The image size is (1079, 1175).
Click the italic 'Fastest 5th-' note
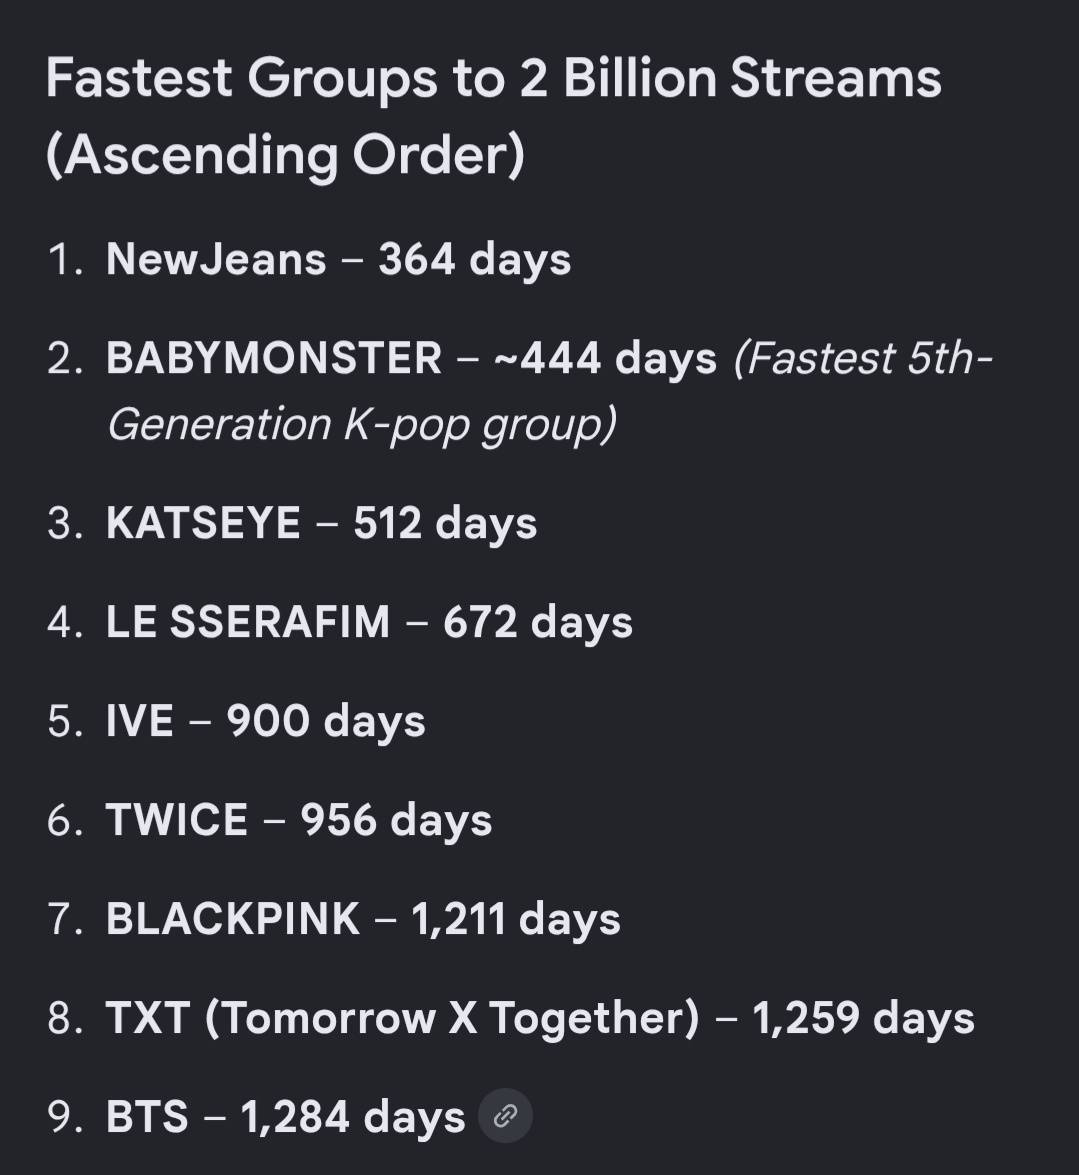(862, 358)
